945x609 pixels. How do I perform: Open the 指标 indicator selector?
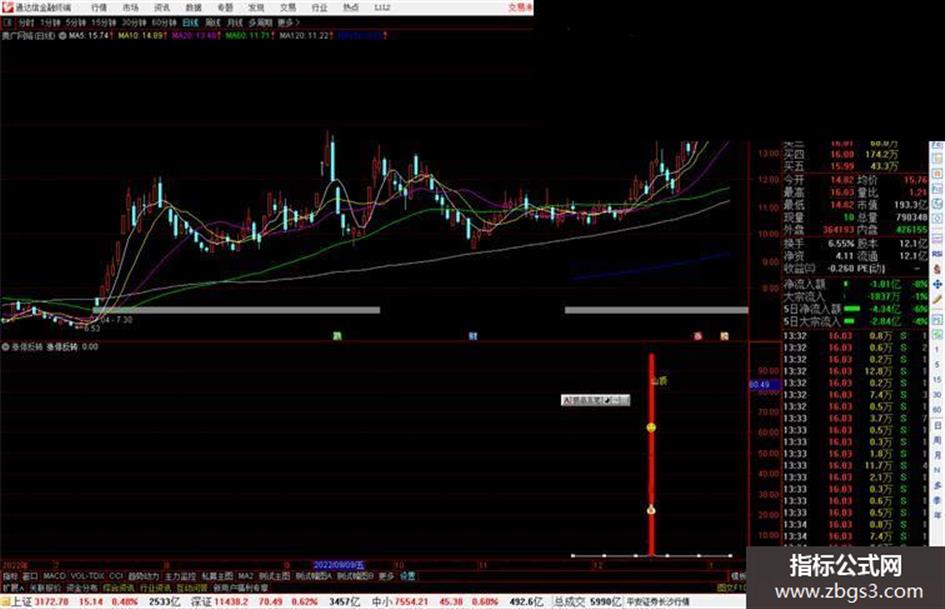click(x=10, y=576)
